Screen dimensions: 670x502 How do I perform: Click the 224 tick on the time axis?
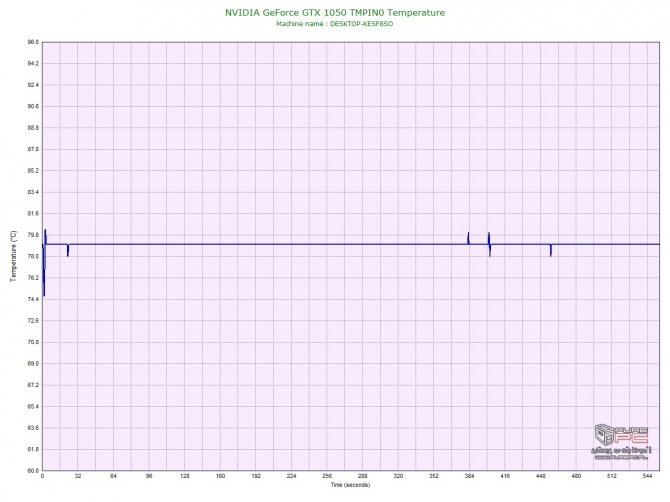(x=291, y=476)
